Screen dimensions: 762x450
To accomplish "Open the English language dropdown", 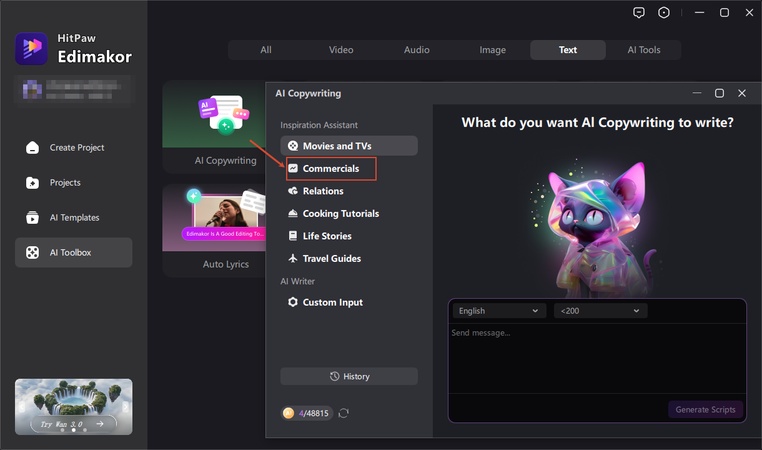I will click(x=499, y=311).
